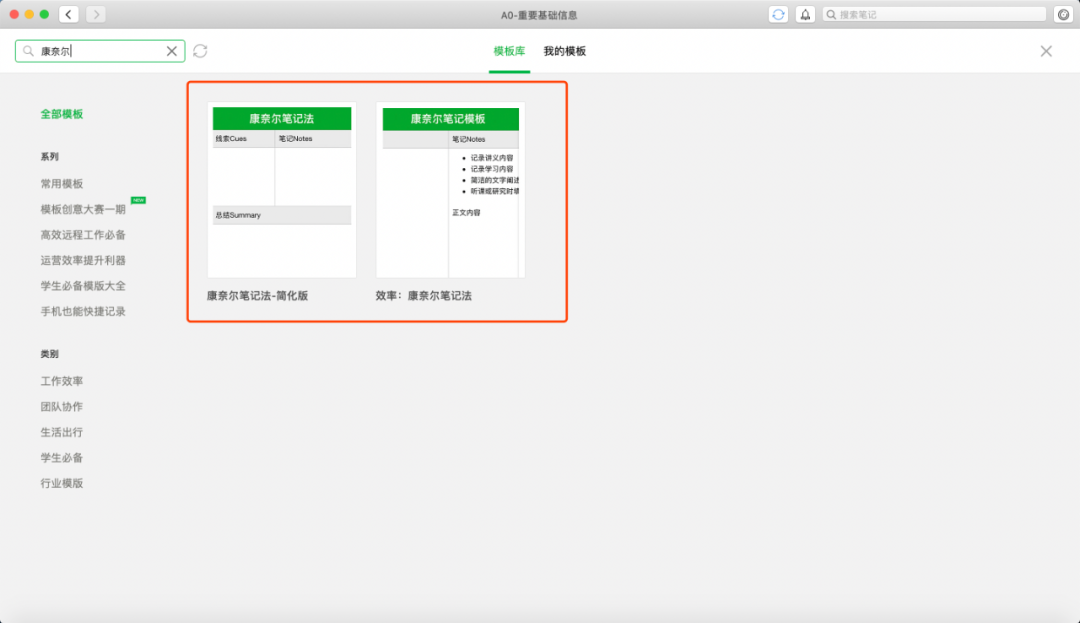Click the forward navigation arrow in title bar
This screenshot has height=623, width=1080.
[x=96, y=14]
